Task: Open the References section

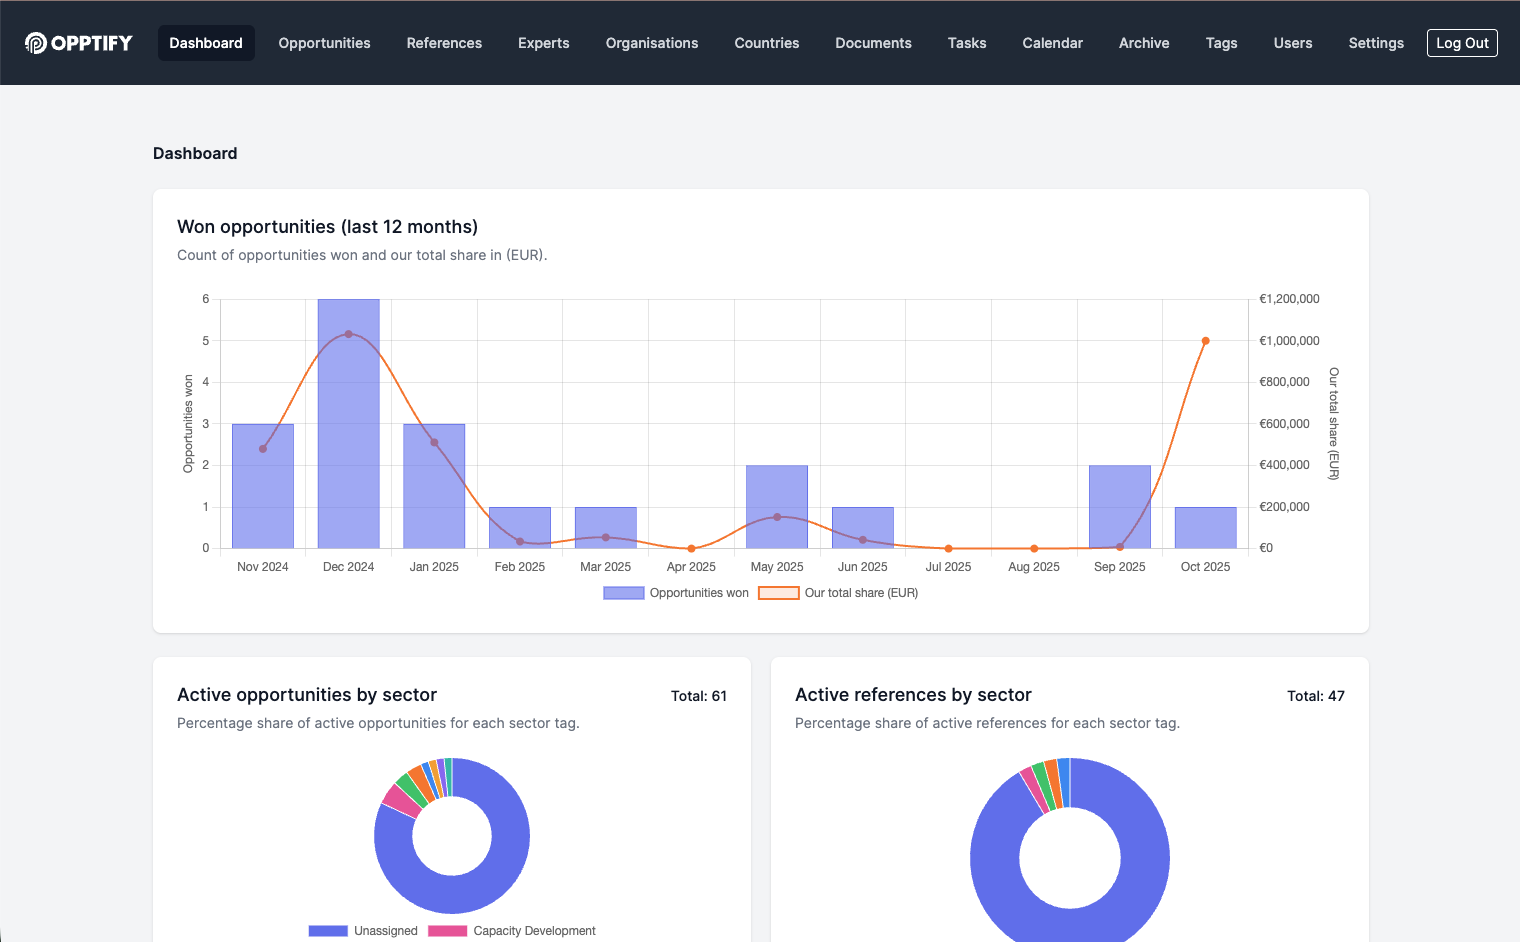Action: (444, 42)
